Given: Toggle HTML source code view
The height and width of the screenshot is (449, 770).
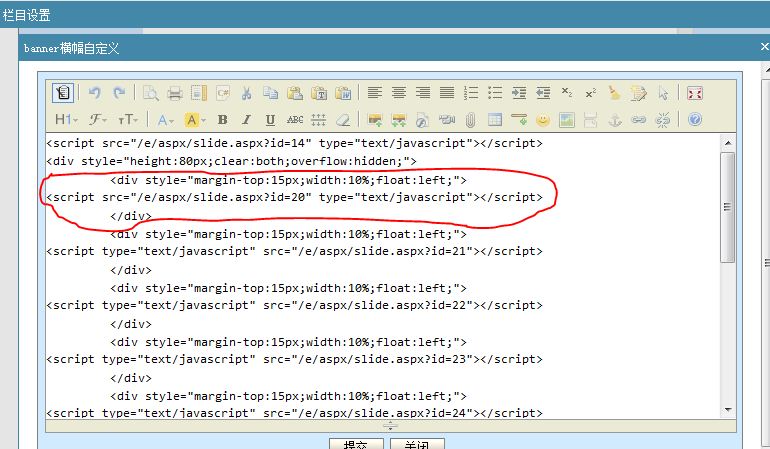Looking at the screenshot, I should point(63,93).
